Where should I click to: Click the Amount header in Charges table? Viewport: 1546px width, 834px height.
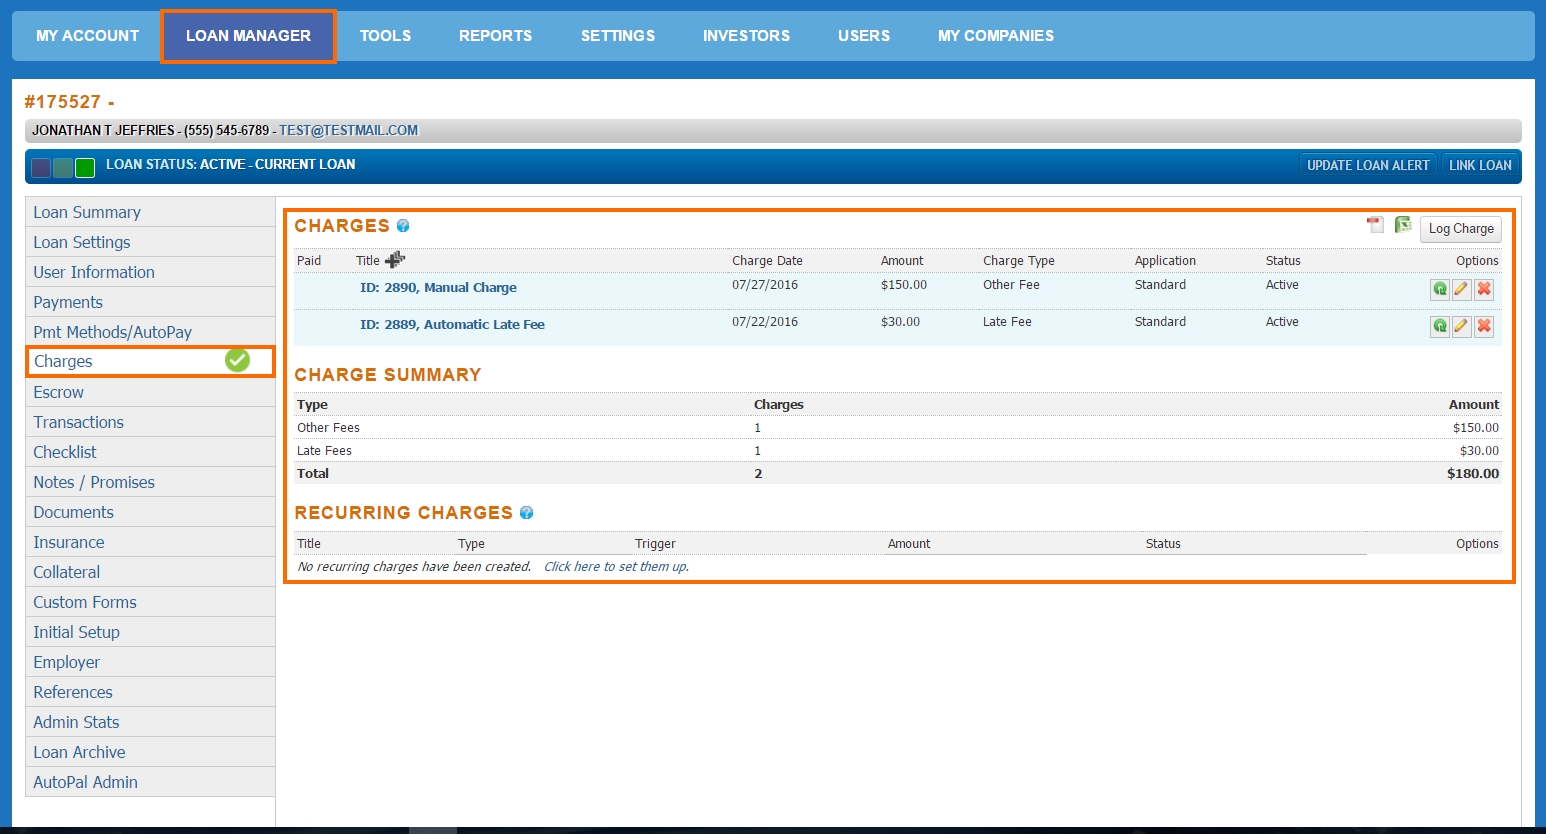pos(902,261)
